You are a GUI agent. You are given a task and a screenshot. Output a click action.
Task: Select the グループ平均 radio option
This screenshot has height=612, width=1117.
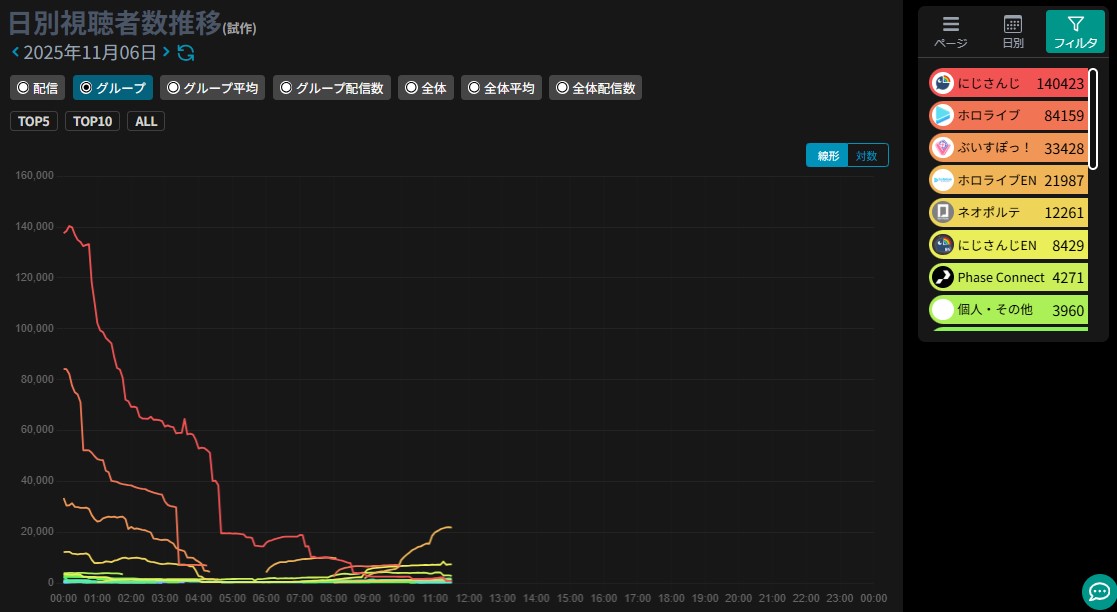212,88
